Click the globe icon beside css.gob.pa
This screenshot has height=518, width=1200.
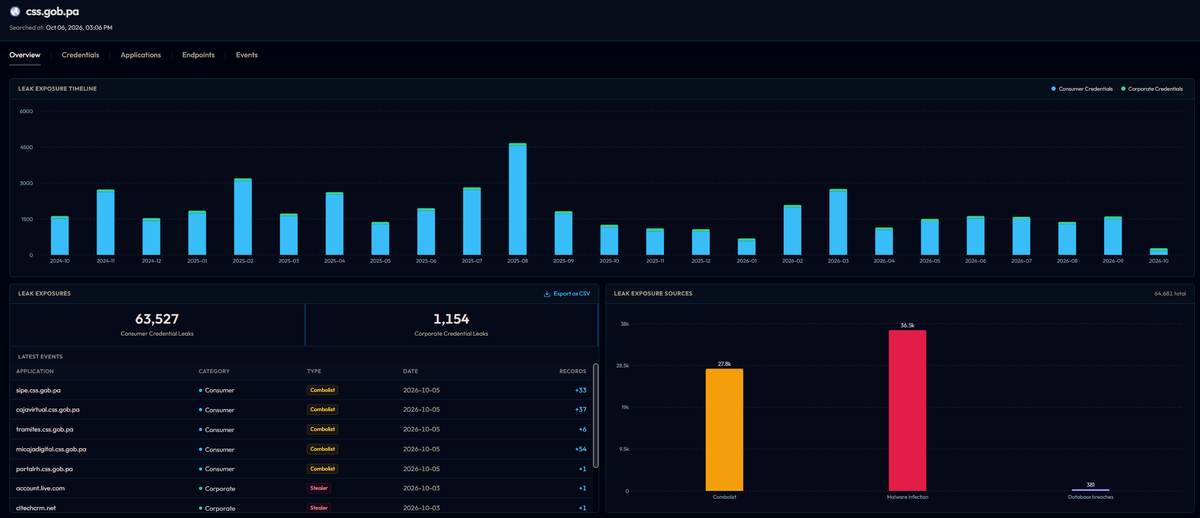[15, 12]
